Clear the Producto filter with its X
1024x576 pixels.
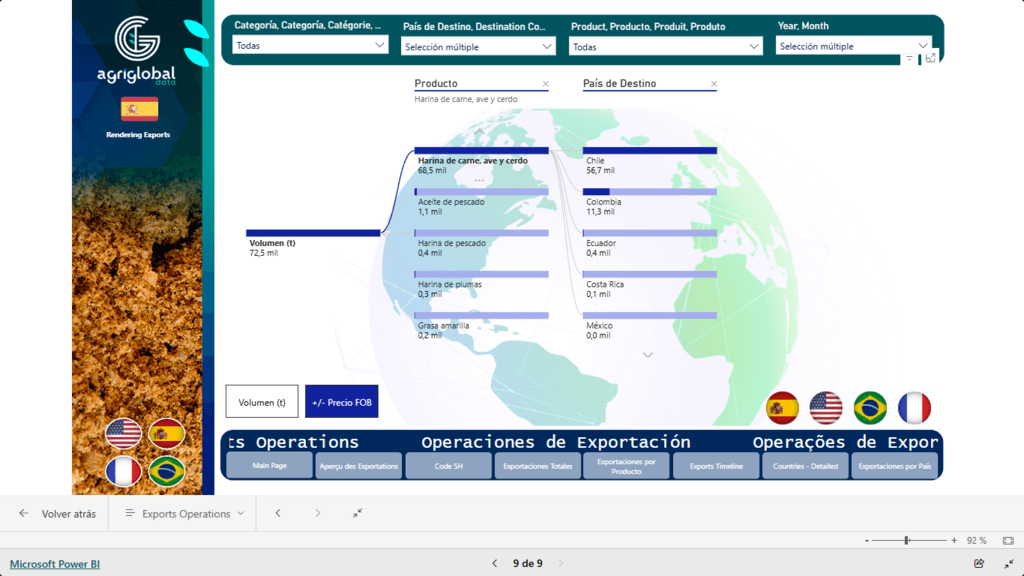545,83
